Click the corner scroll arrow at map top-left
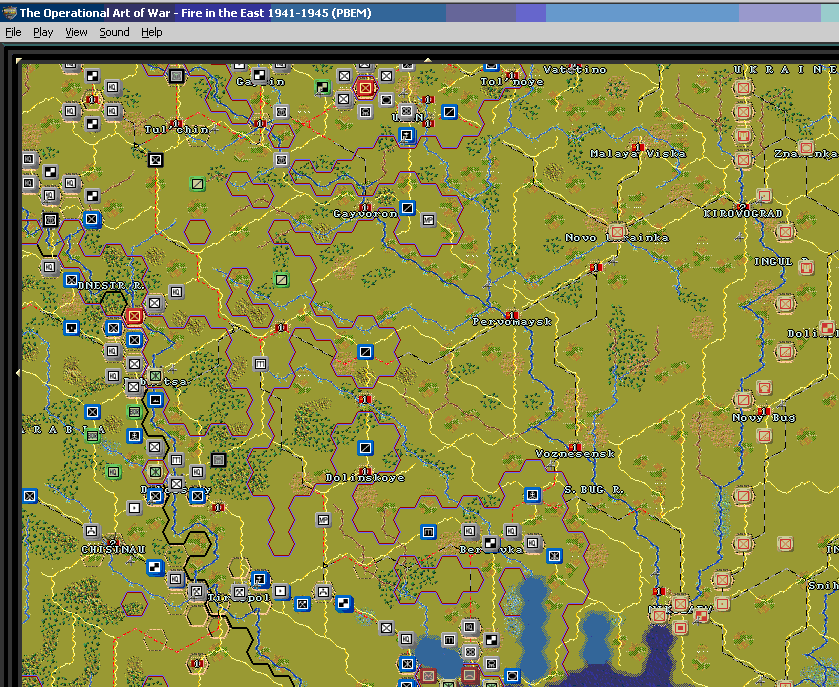 coord(19,60)
